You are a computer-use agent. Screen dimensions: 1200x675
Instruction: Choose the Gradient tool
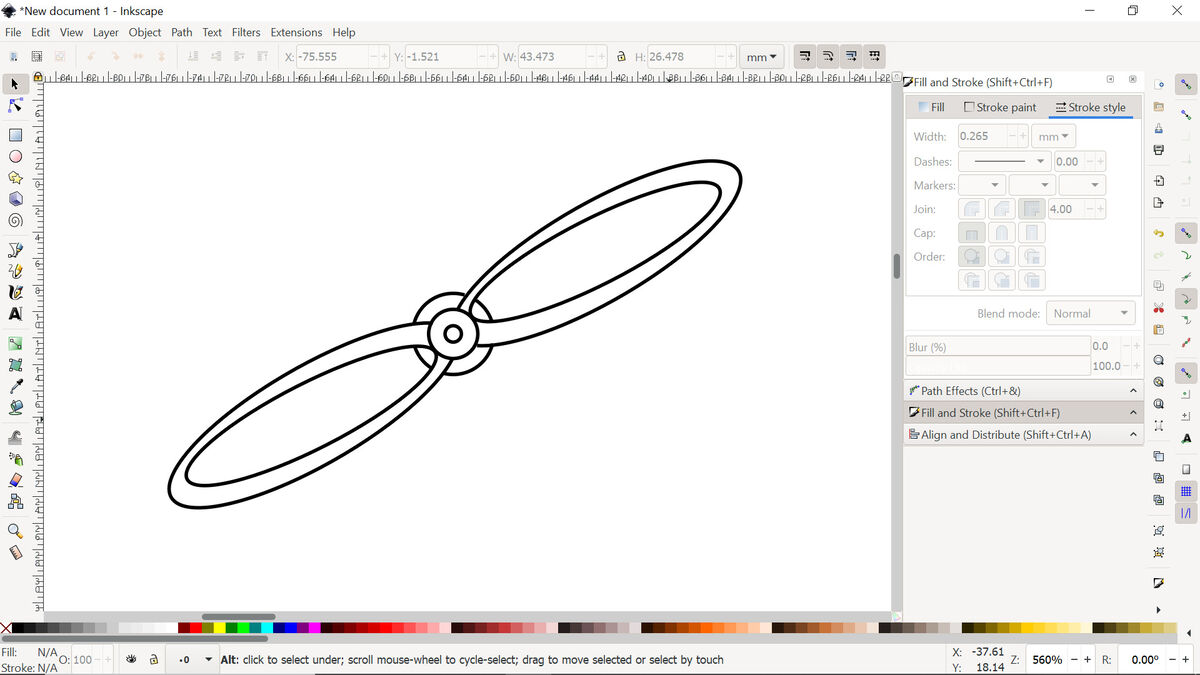[x=15, y=344]
